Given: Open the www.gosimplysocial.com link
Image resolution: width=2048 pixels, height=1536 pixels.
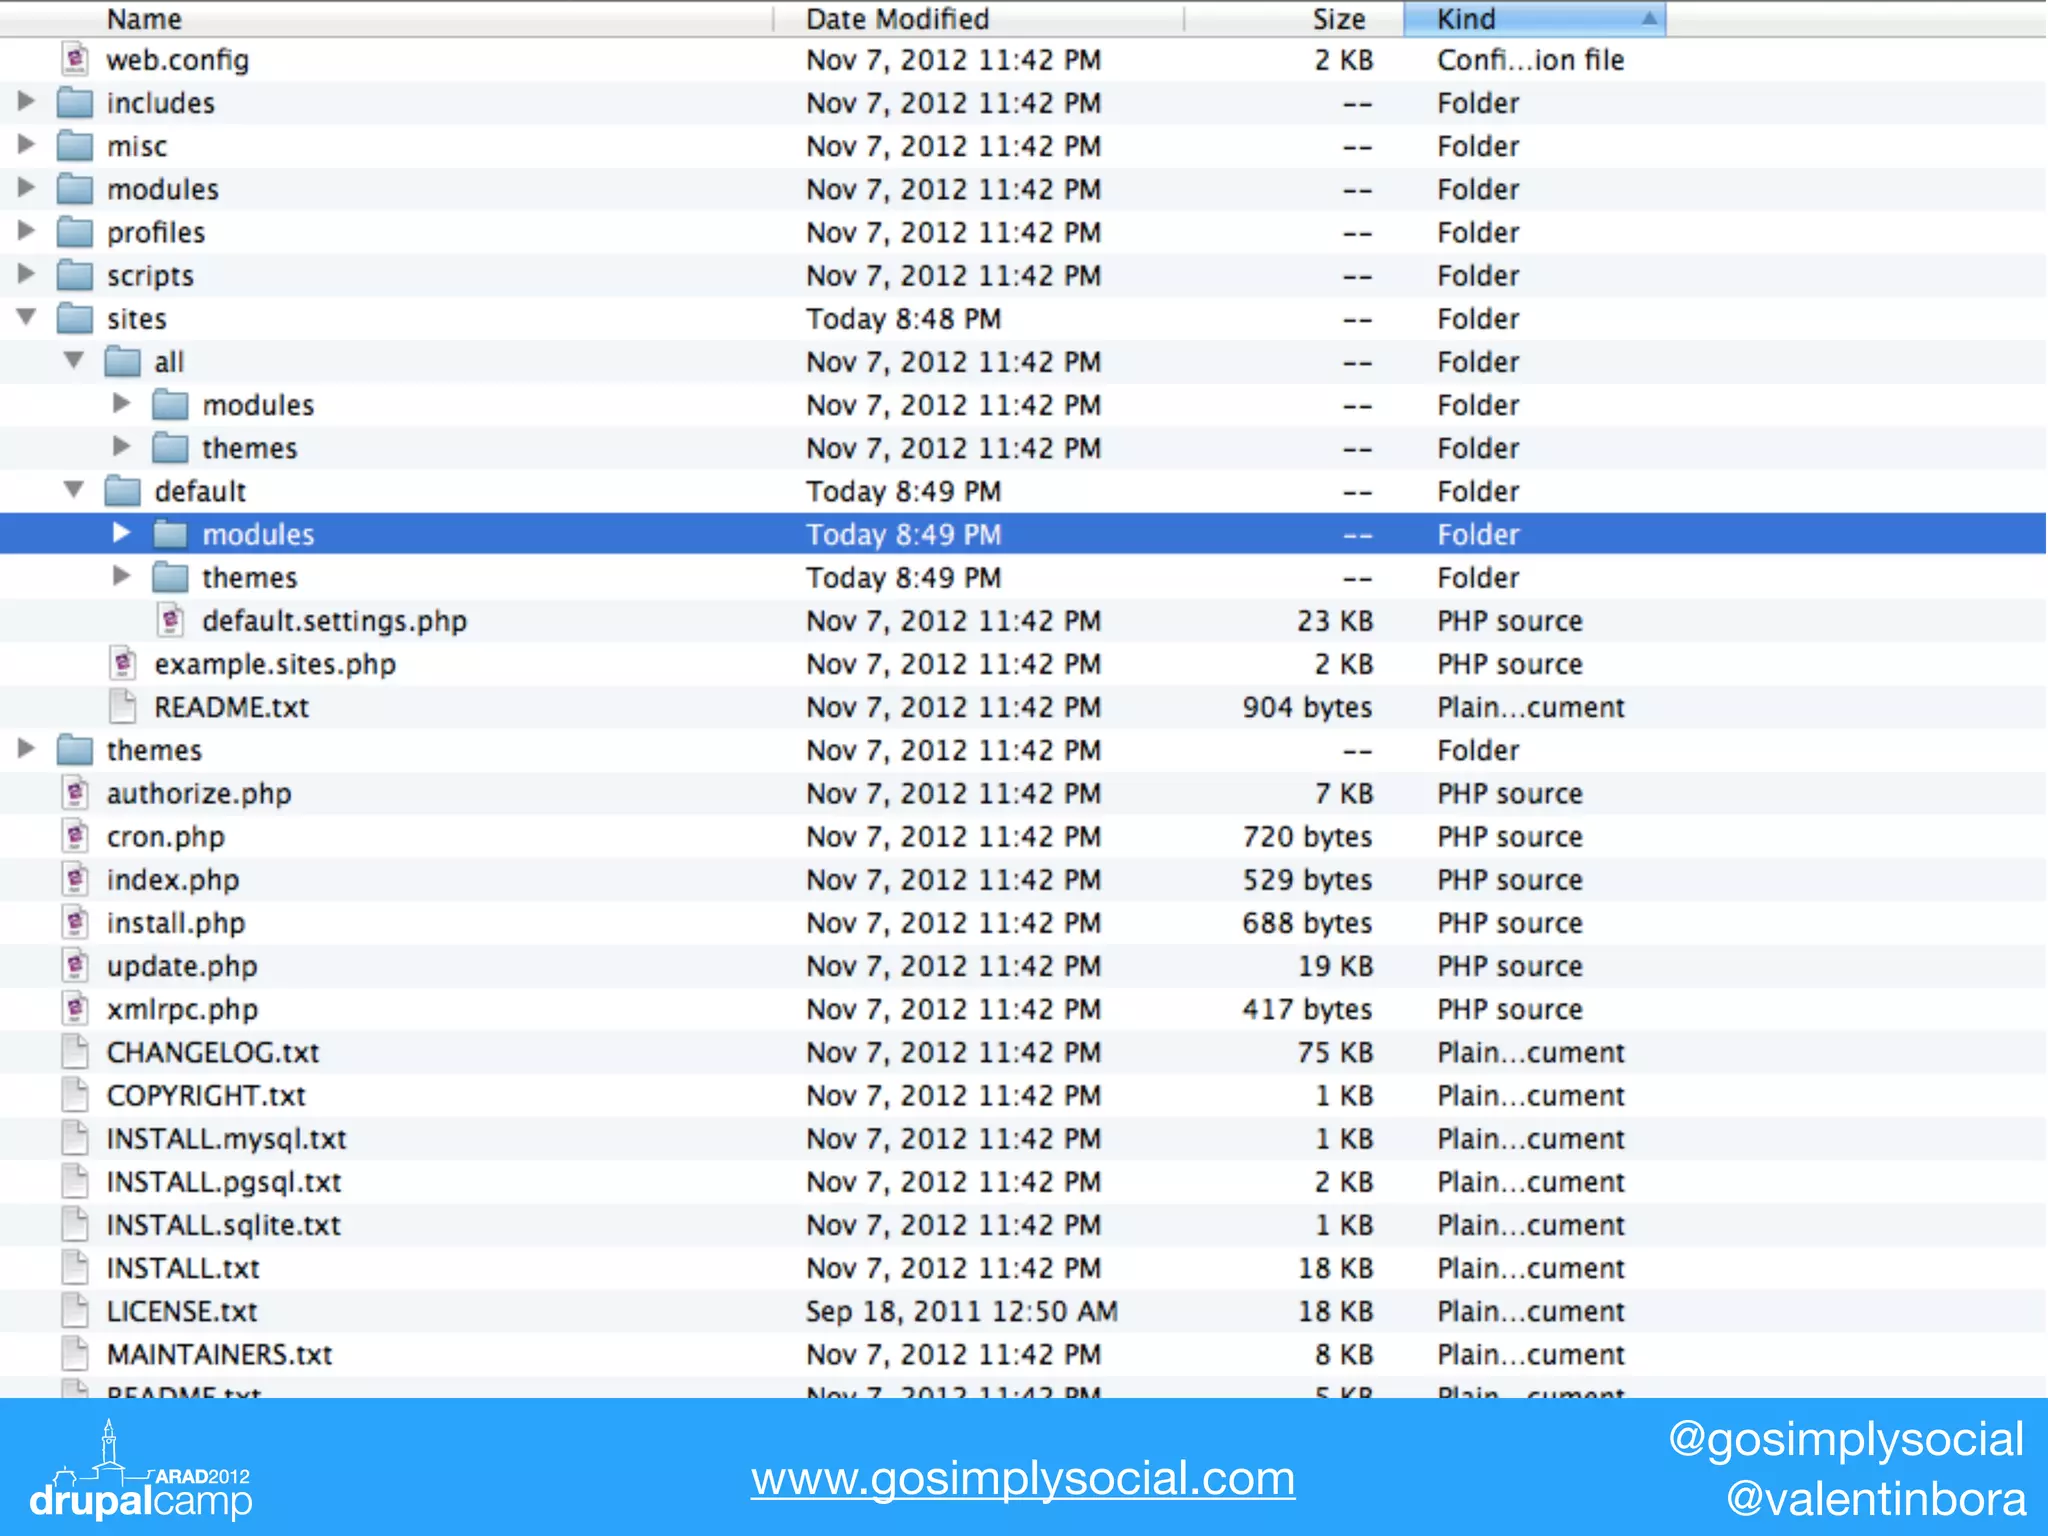Looking at the screenshot, I should coord(1023,1478).
